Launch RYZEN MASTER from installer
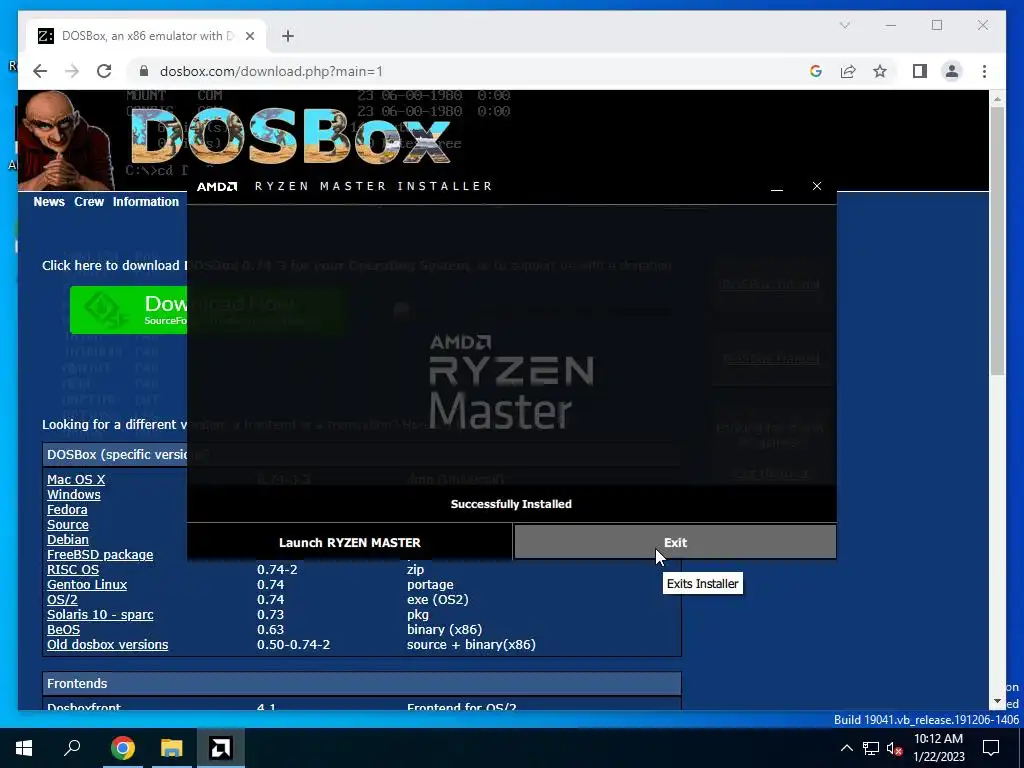1024x768 pixels. 349,542
